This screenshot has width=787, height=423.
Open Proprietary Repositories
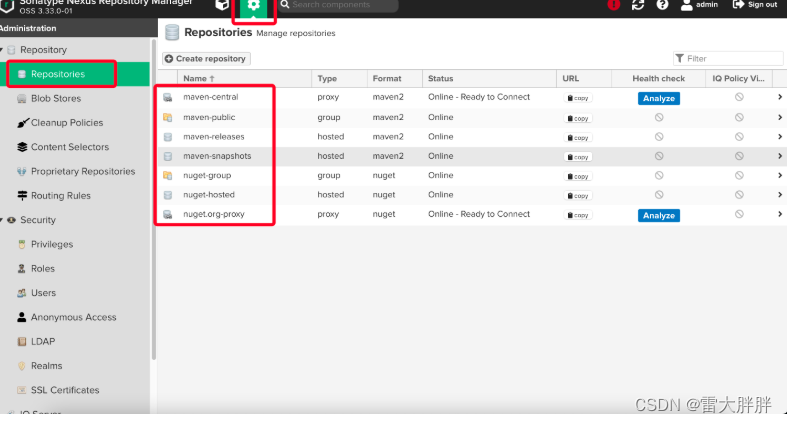83,172
